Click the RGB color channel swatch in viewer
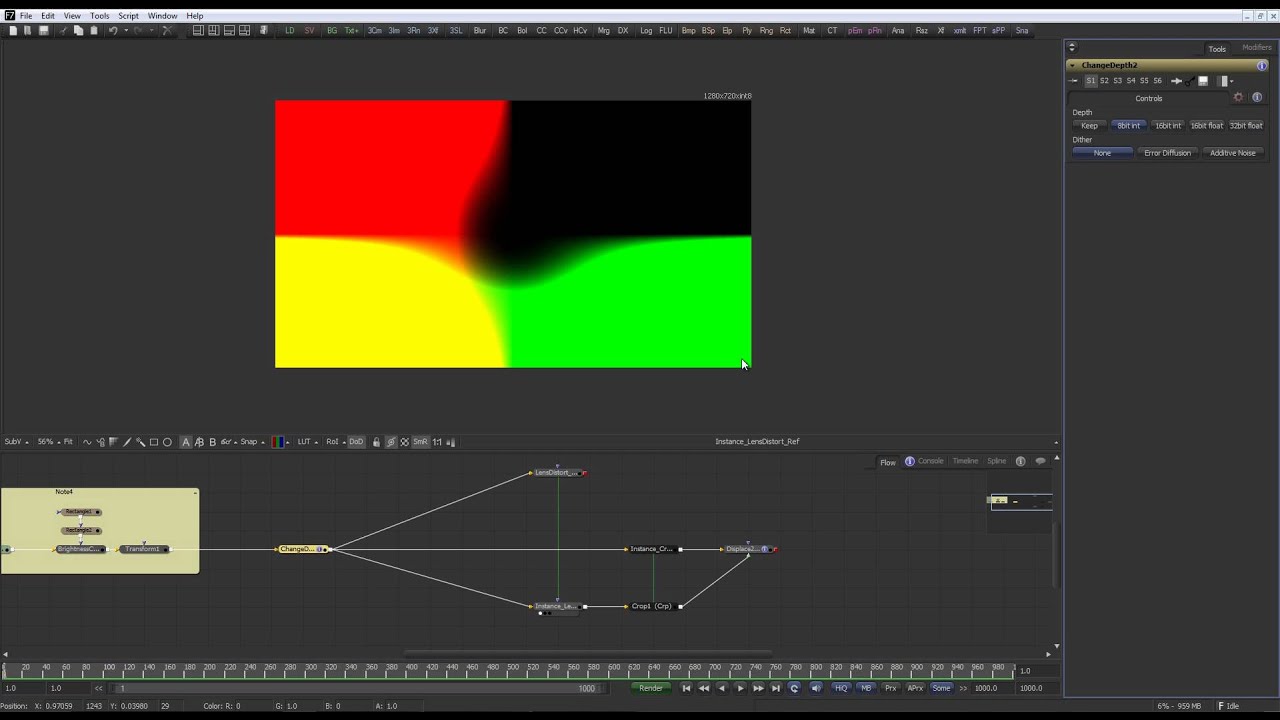Viewport: 1280px width, 720px height. point(279,442)
